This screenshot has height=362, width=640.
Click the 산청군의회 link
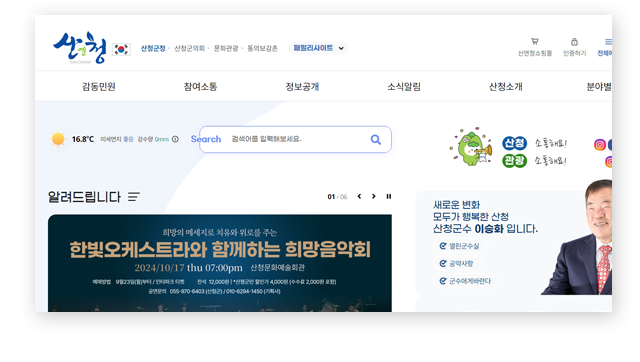[x=189, y=49]
